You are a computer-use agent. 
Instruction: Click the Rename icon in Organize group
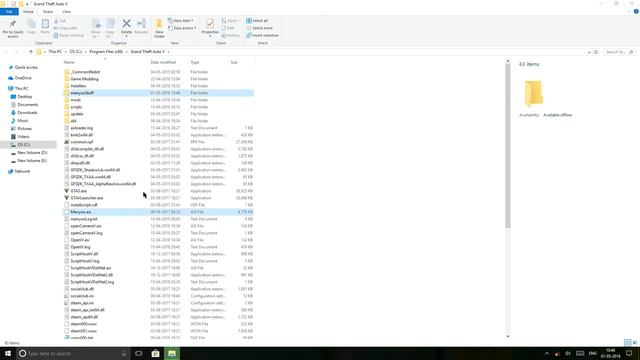[141, 24]
